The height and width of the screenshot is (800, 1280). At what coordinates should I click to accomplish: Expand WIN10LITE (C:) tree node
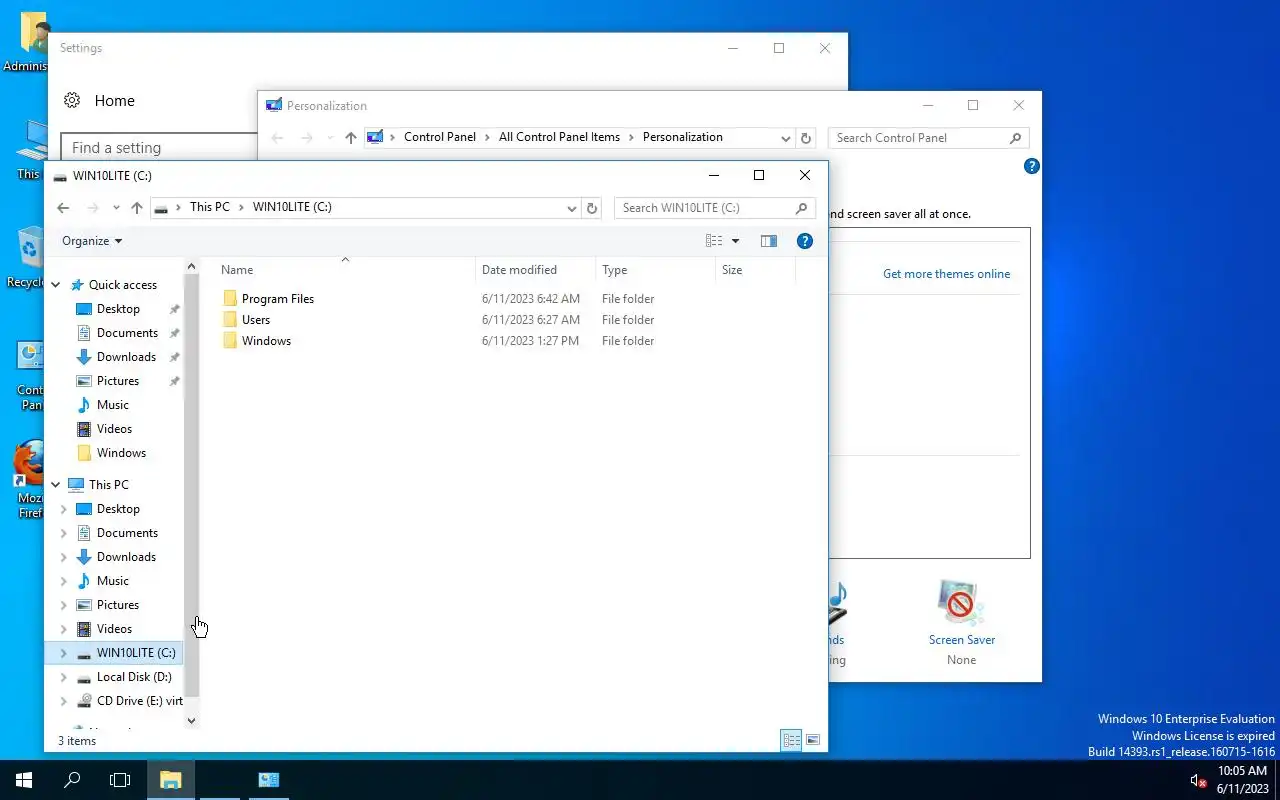click(x=64, y=653)
